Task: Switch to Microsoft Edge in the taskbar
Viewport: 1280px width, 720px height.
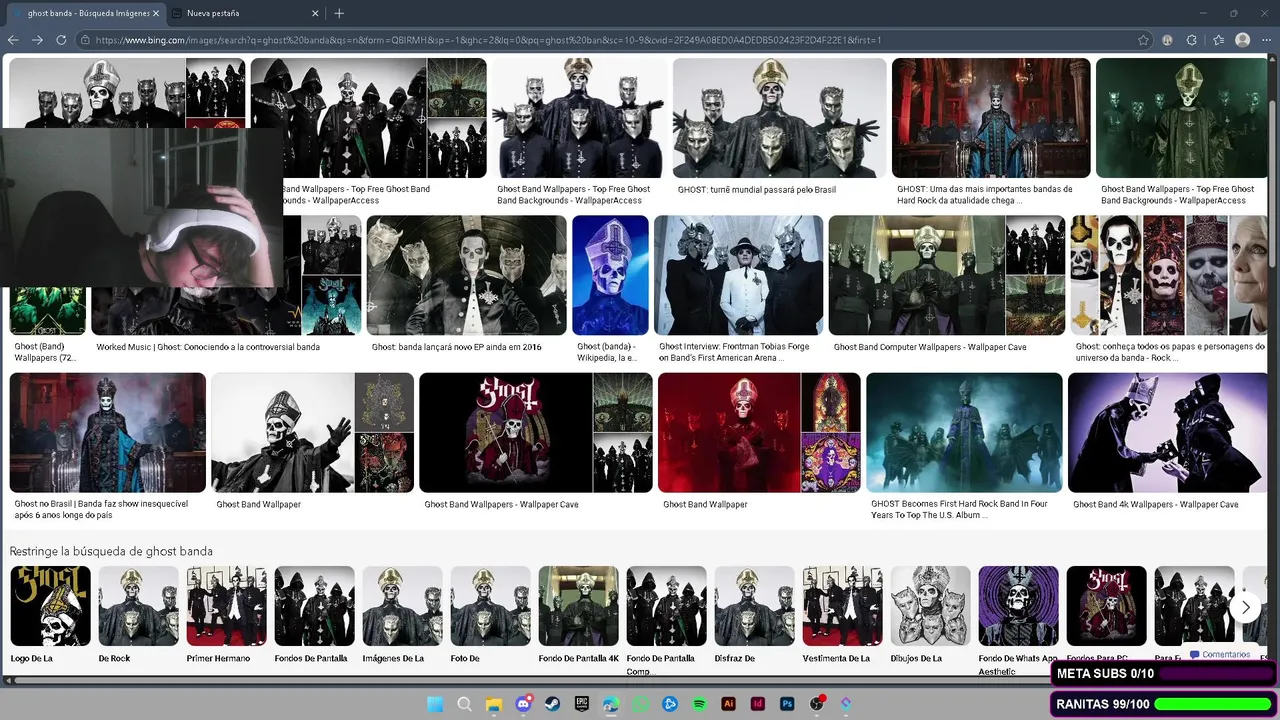Action: (x=611, y=704)
